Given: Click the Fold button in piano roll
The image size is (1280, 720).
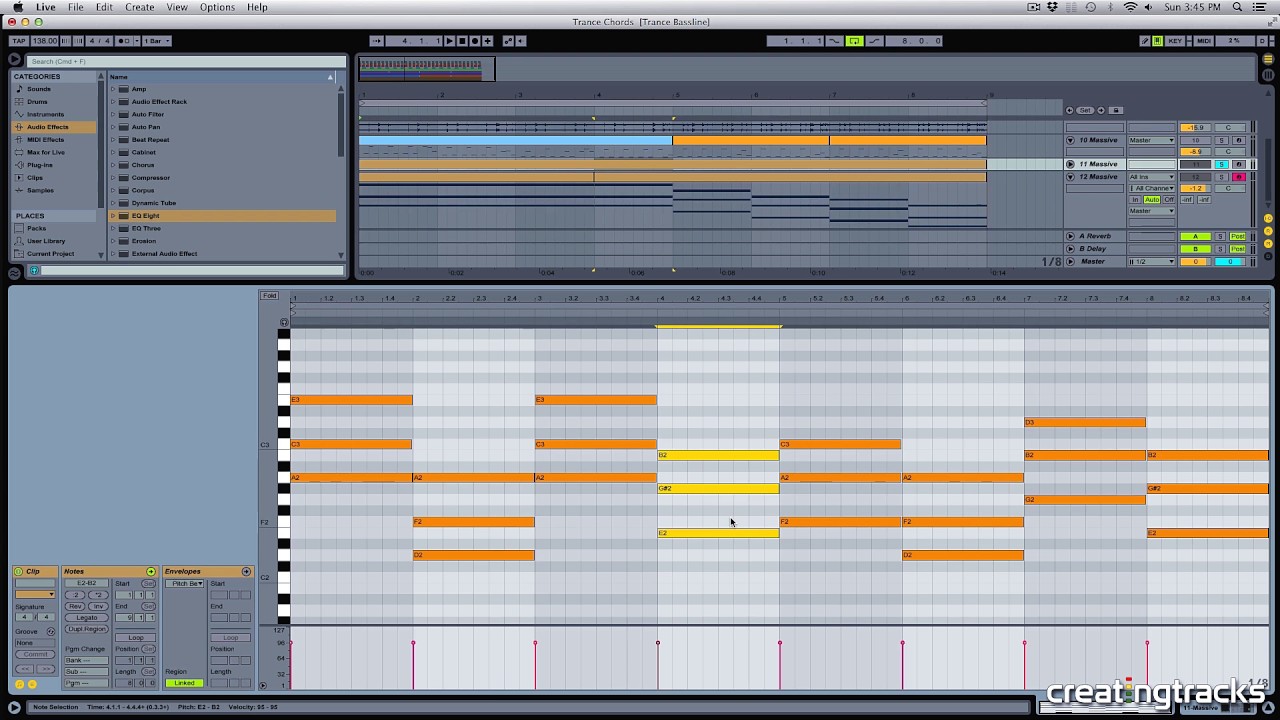Looking at the screenshot, I should point(269,296).
